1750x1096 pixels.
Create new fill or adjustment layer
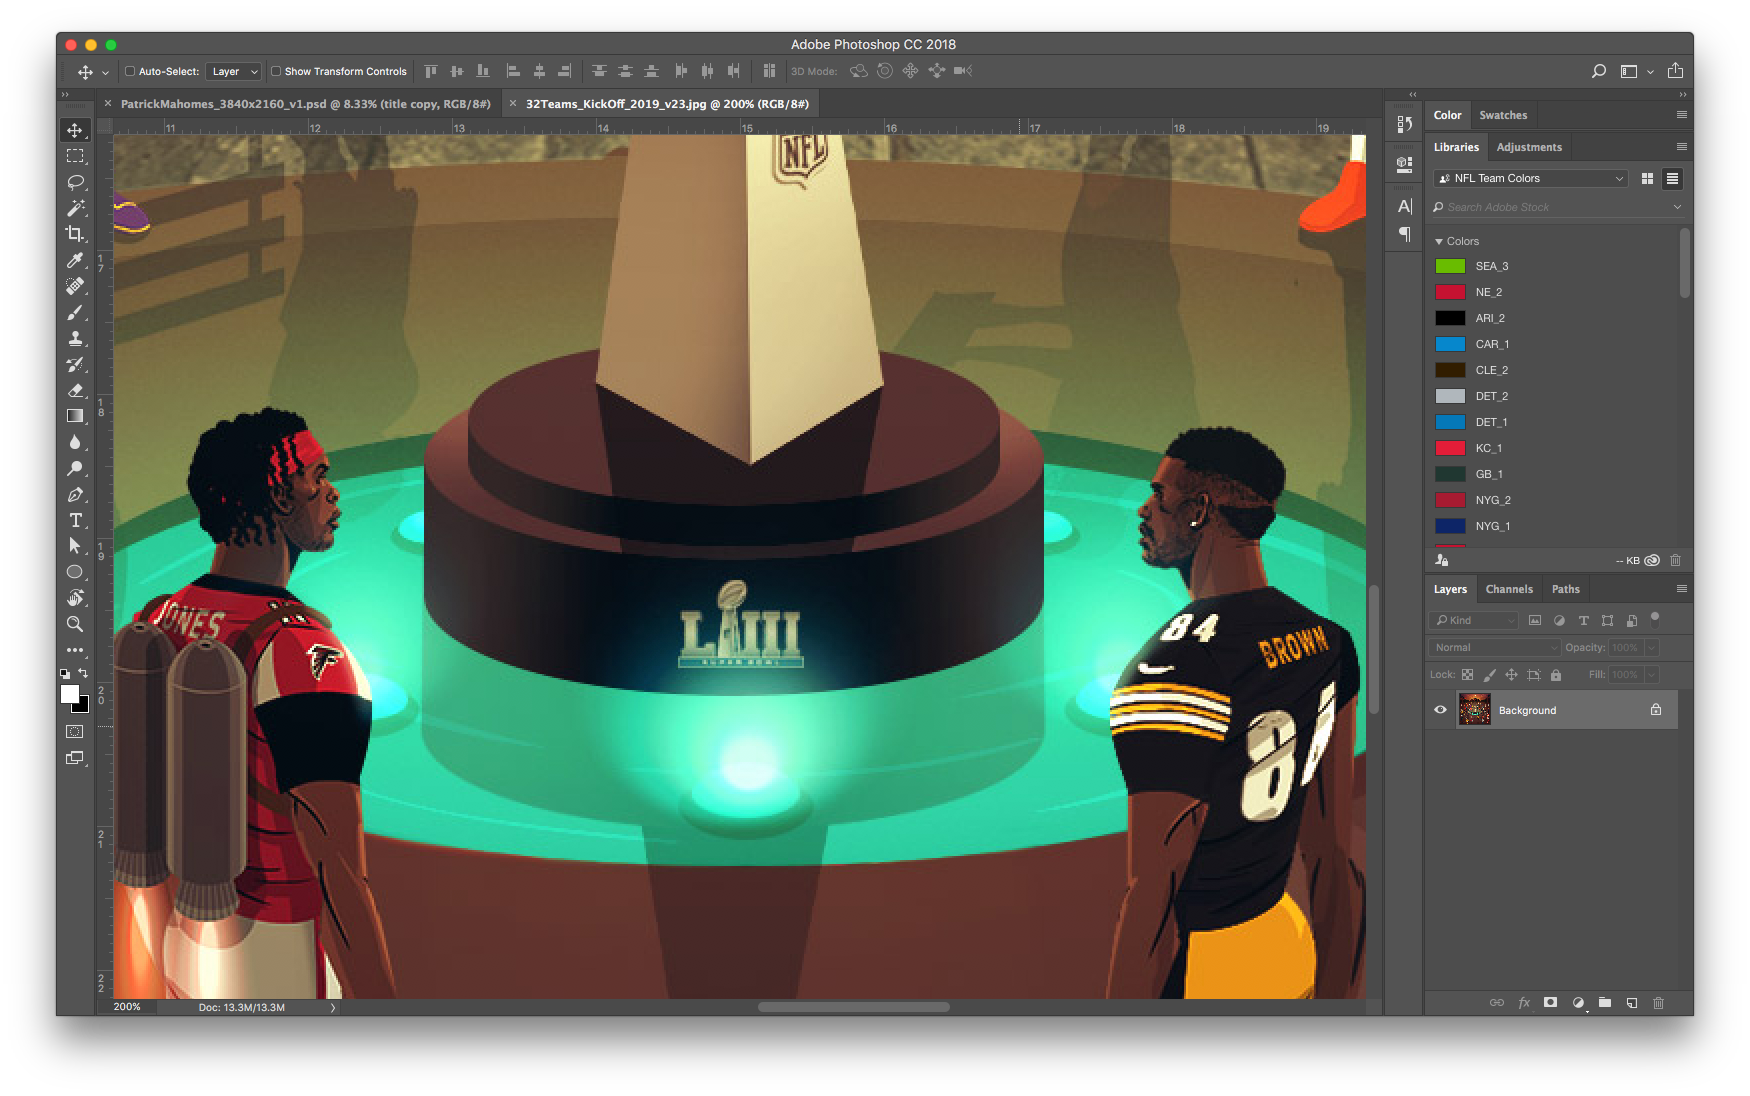click(1578, 1002)
